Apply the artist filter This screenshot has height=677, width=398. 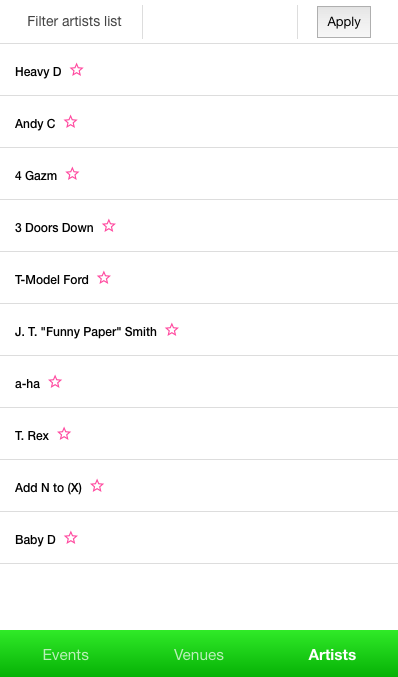pos(344,22)
